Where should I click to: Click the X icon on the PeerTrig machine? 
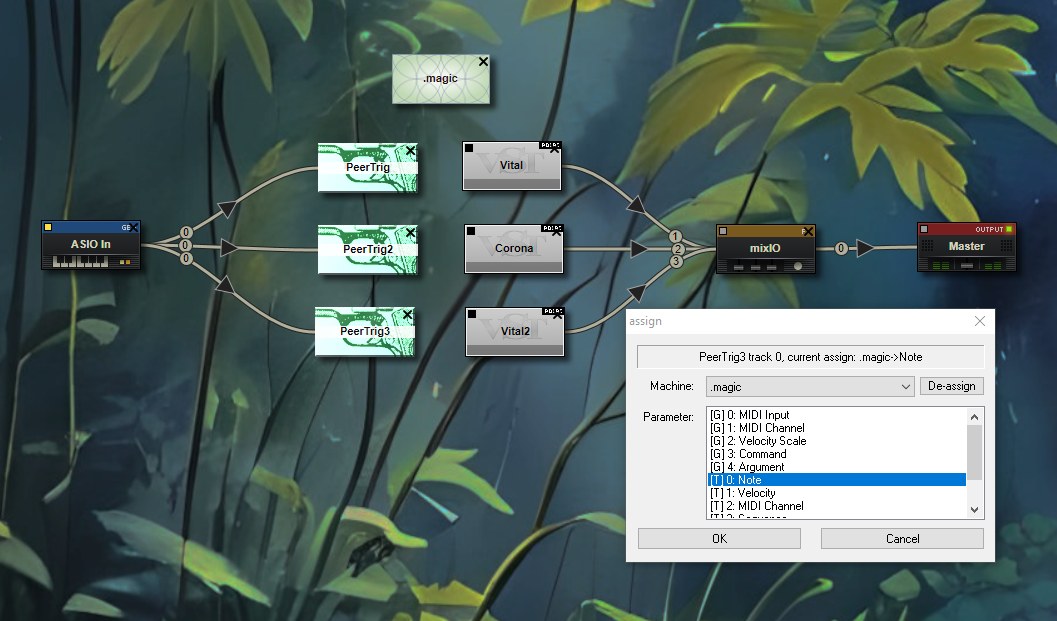(411, 150)
